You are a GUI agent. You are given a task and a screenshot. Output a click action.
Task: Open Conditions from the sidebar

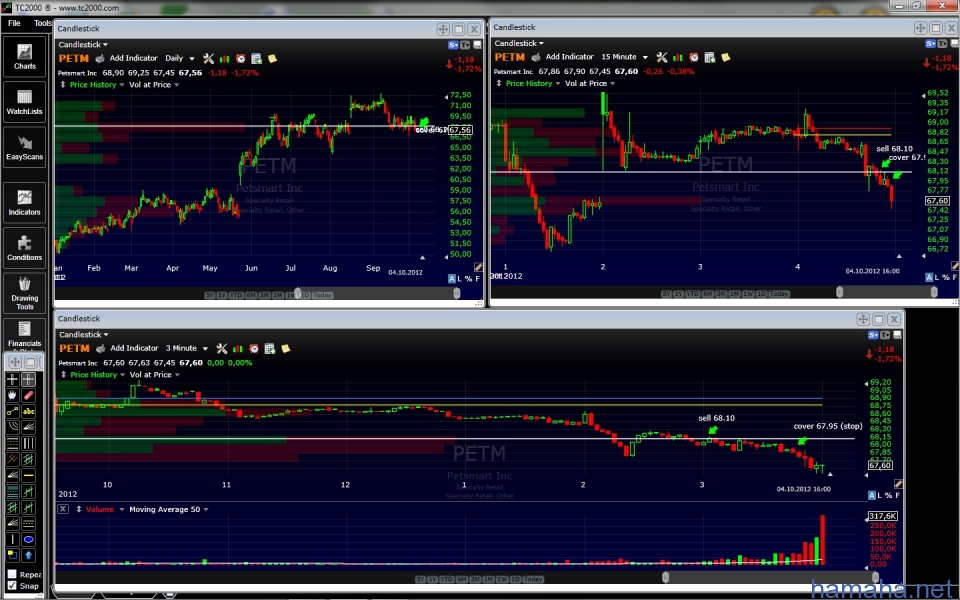(24, 248)
